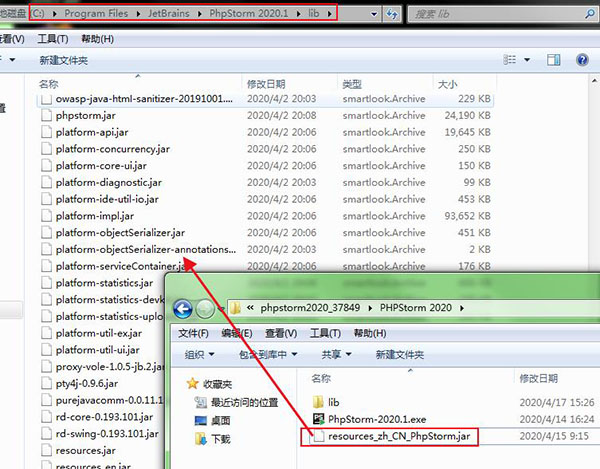Screen dimensions: 600x469
Task: Open the 查看(V) menu in the front window
Action: point(281,334)
